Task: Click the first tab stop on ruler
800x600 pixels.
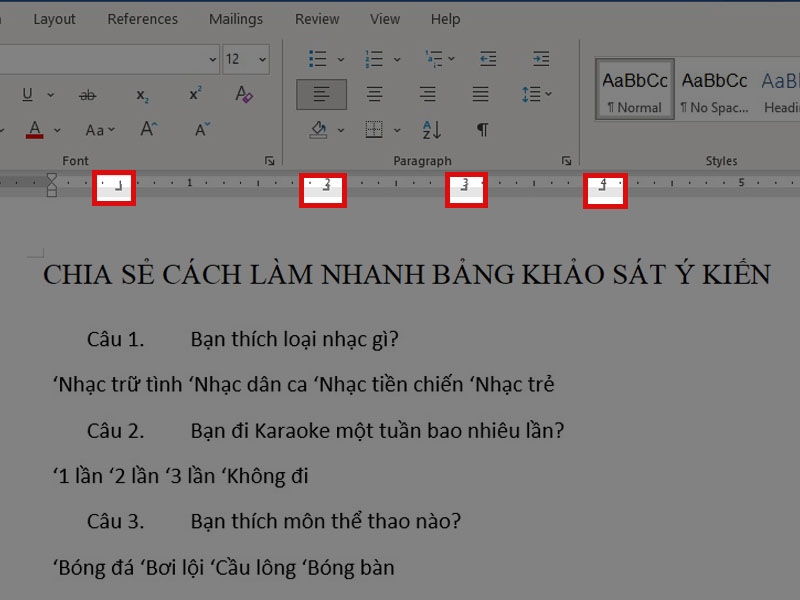Action: [118, 186]
